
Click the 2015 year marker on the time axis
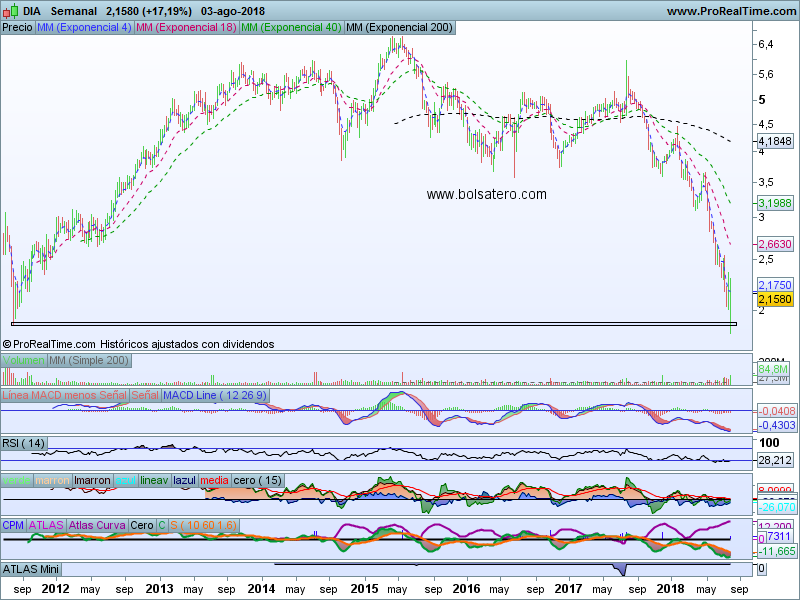point(366,590)
